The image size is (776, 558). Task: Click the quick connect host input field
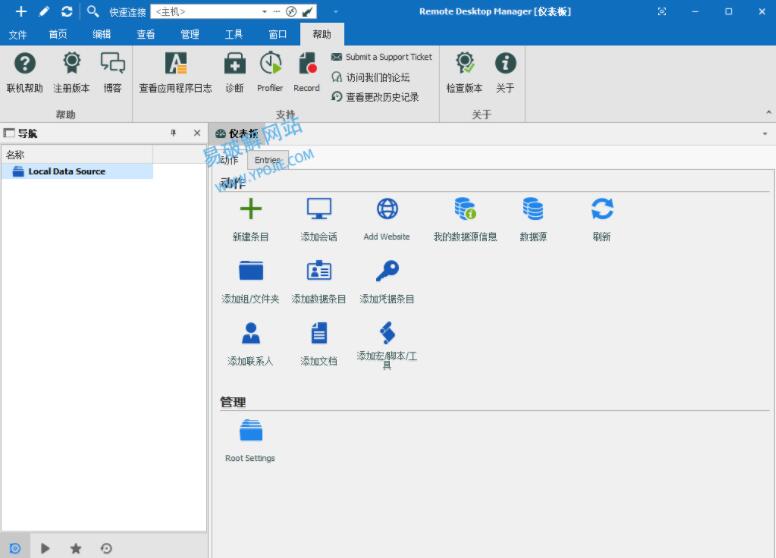[x=205, y=11]
